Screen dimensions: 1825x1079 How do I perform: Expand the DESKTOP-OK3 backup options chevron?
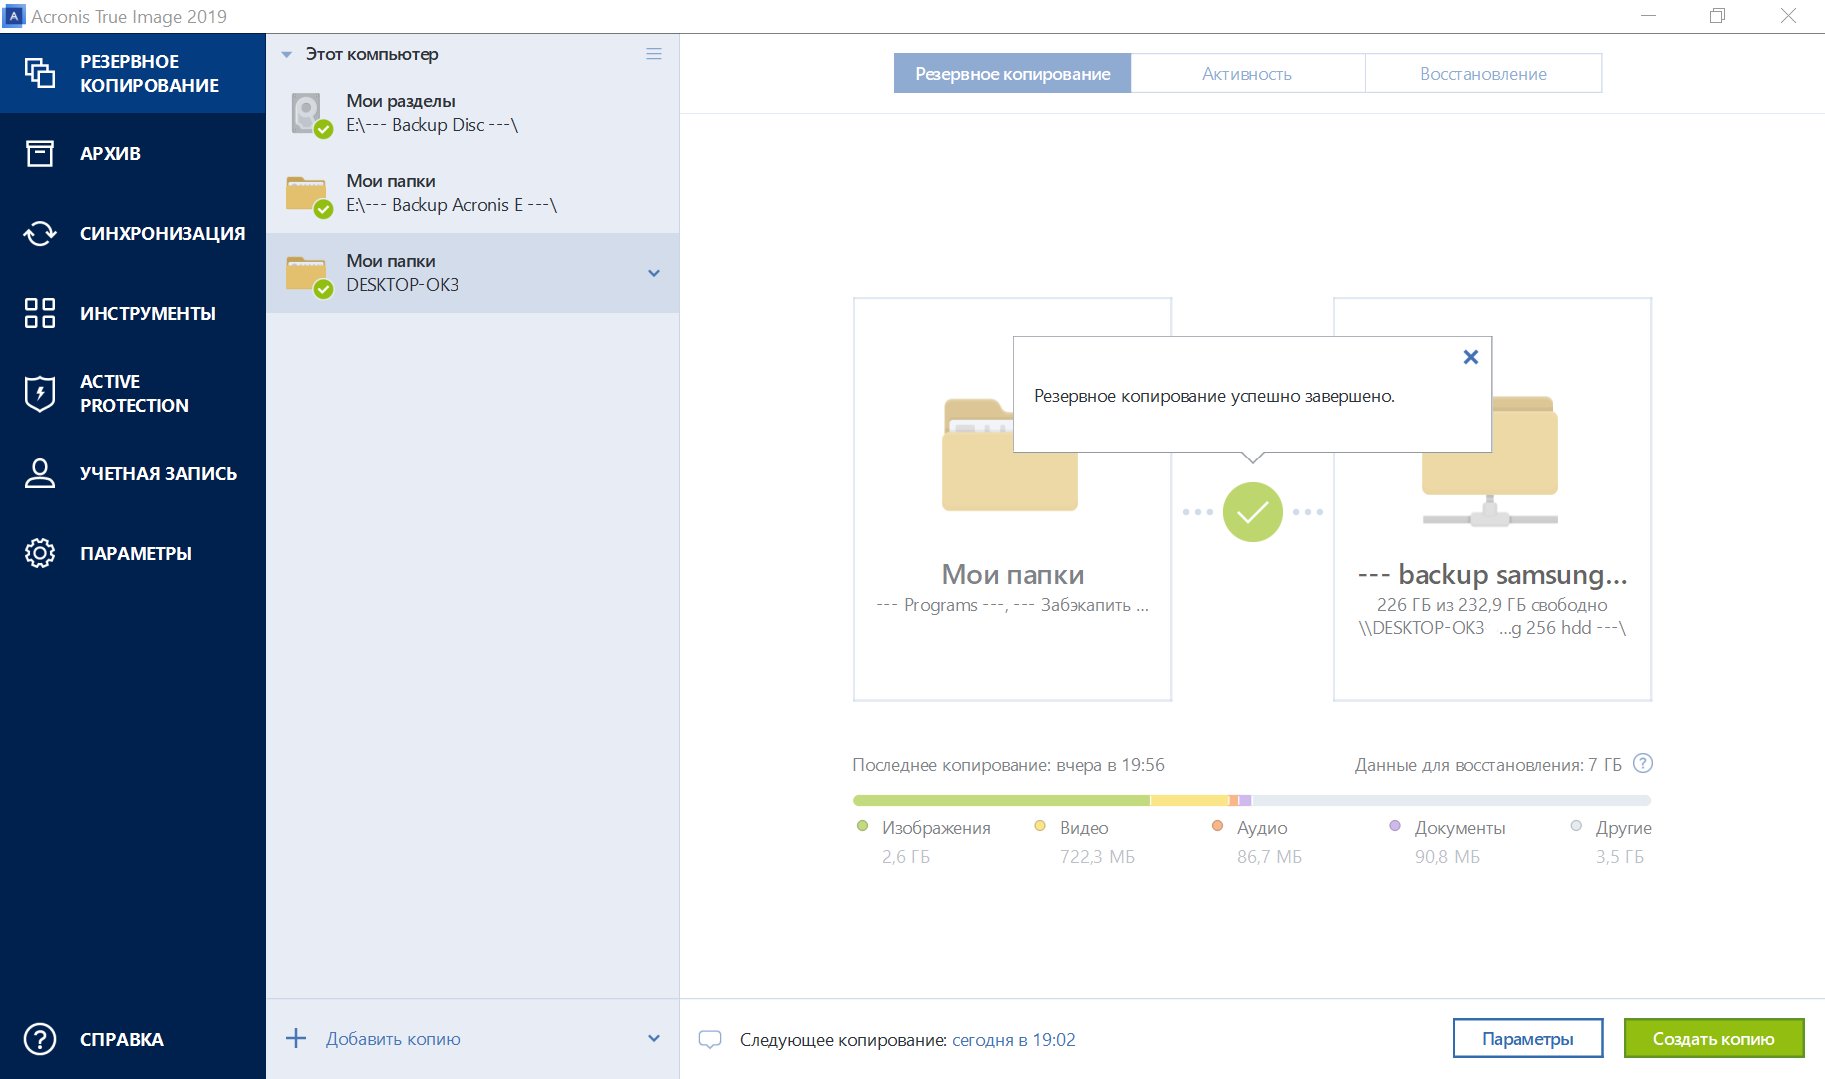(654, 273)
